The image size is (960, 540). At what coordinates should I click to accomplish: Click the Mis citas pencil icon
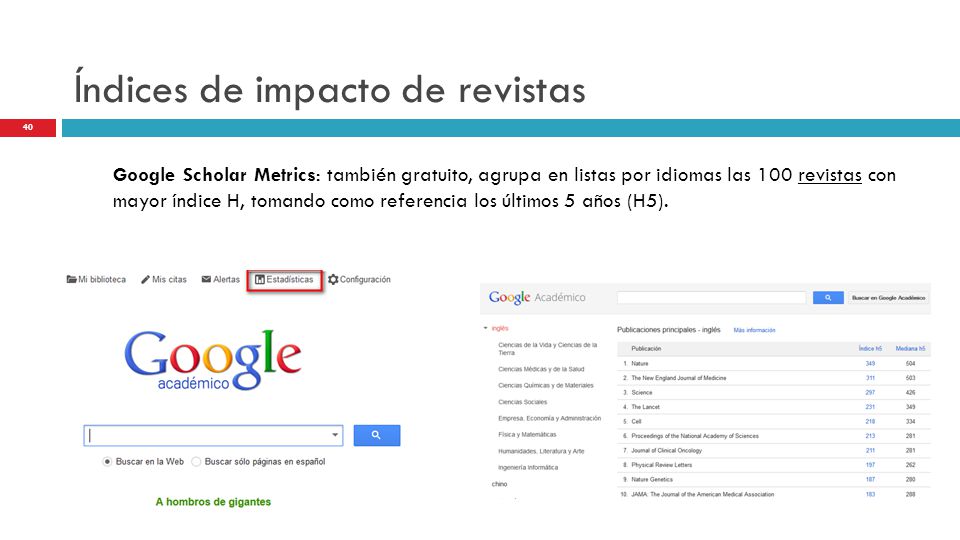click(145, 280)
